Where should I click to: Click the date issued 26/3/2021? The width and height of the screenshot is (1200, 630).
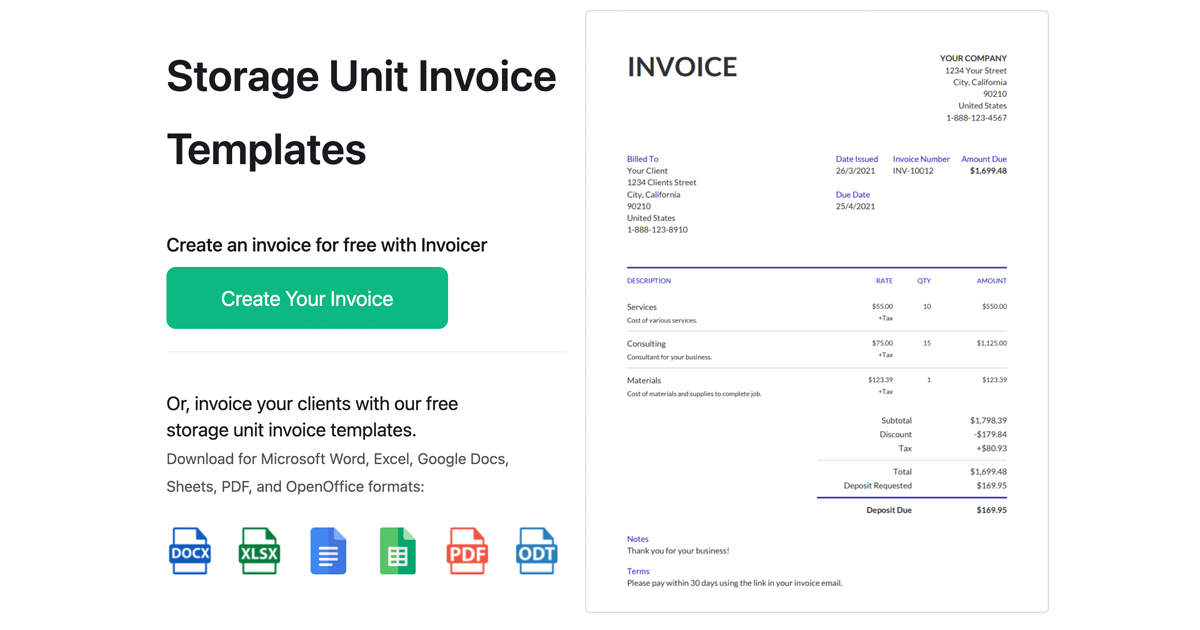pyautogui.click(x=855, y=171)
